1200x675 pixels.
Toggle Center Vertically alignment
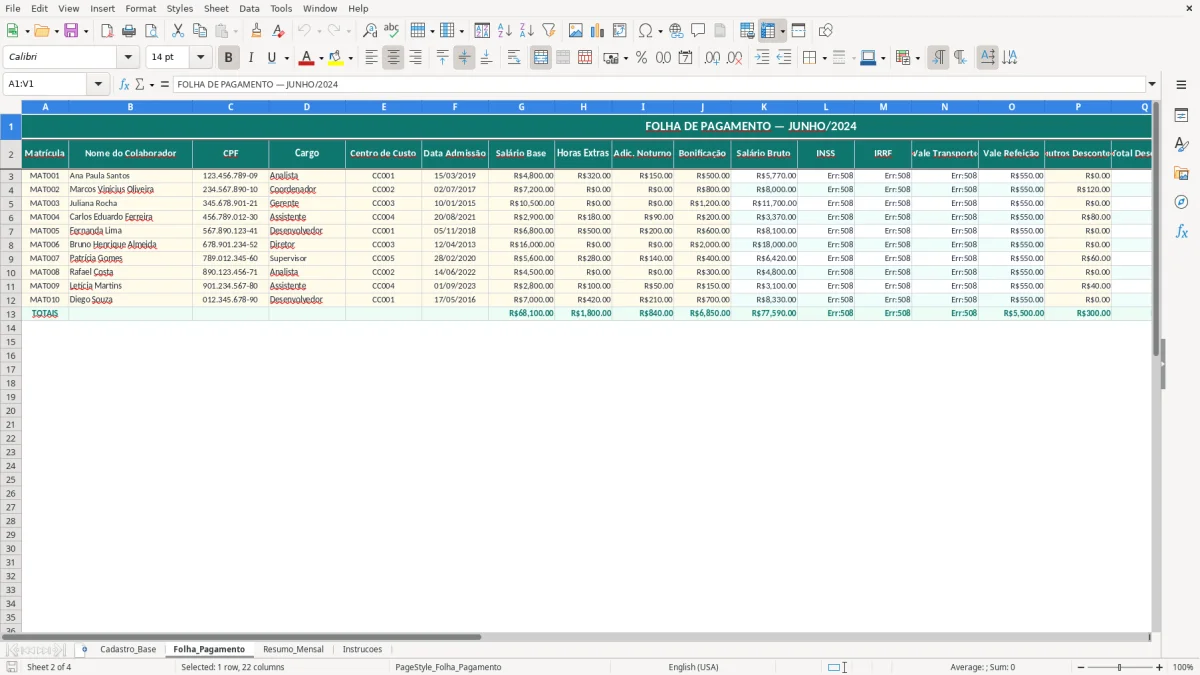[x=464, y=58]
